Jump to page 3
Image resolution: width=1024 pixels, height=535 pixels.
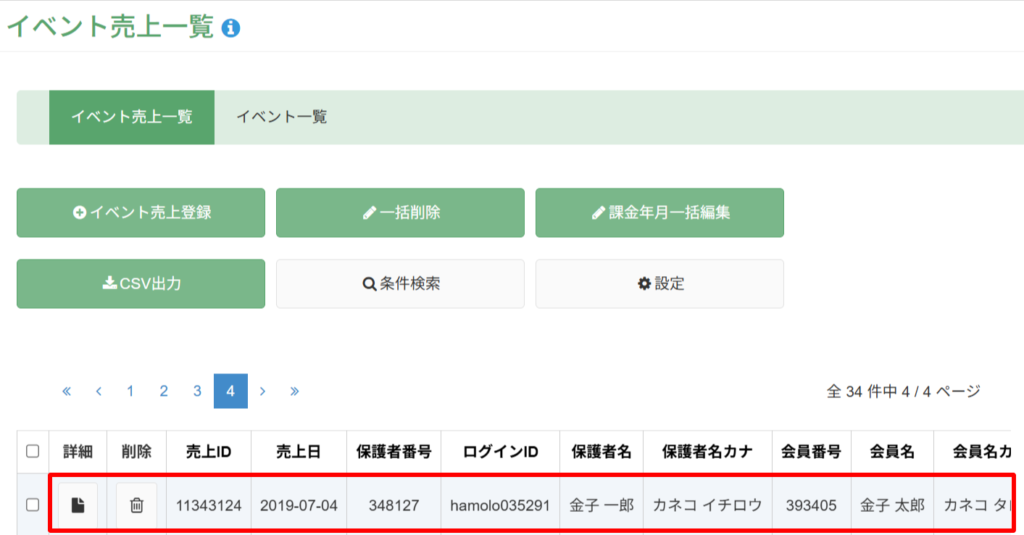tap(197, 391)
